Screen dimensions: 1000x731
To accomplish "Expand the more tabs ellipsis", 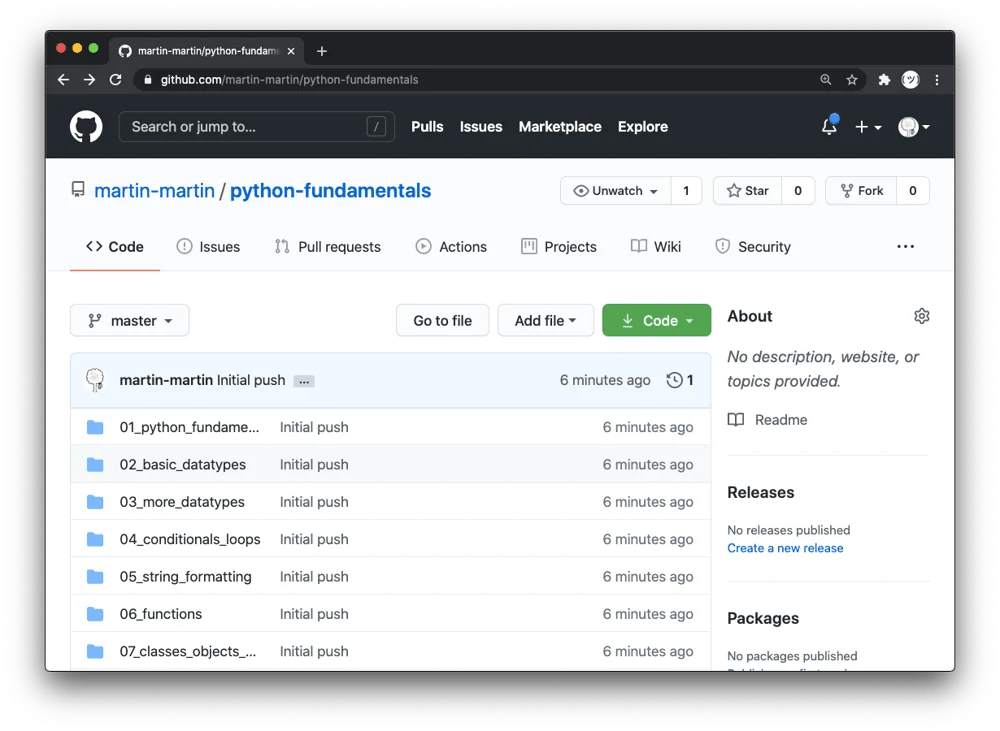I will 906,247.
